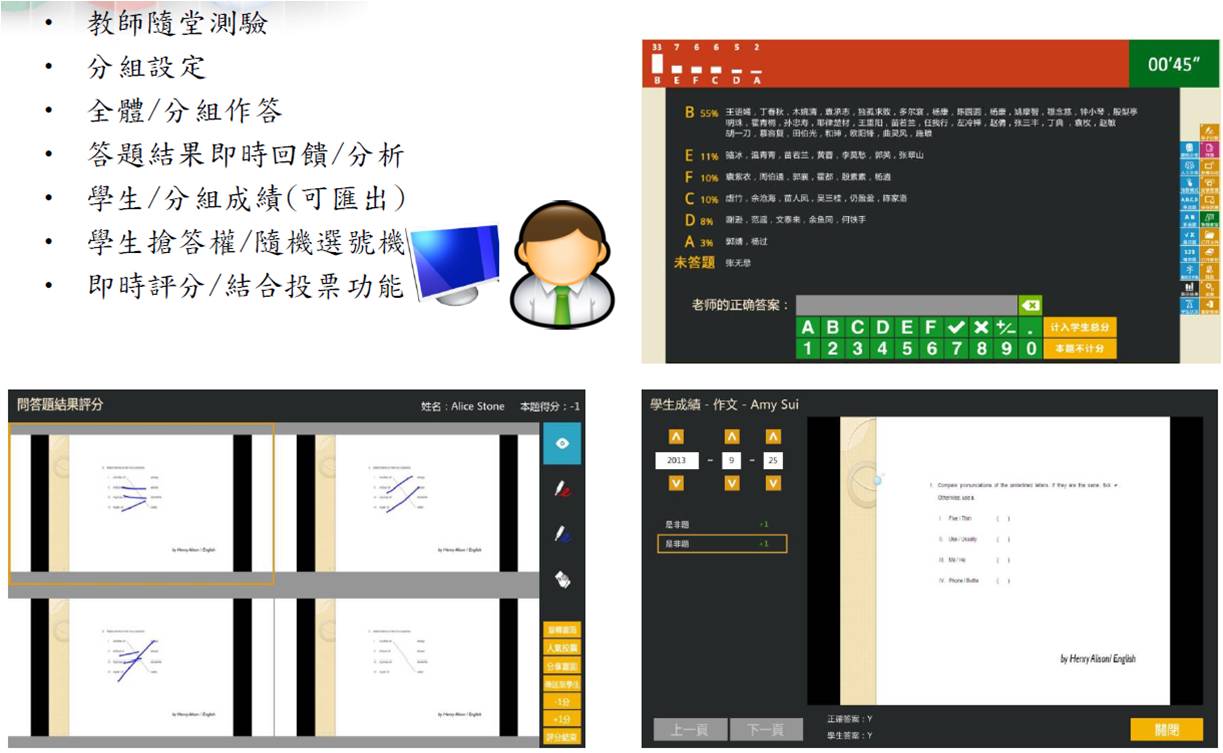The height and width of the screenshot is (753, 1223).
Task: Click the teacher's correct answer input field
Action: click(906, 305)
